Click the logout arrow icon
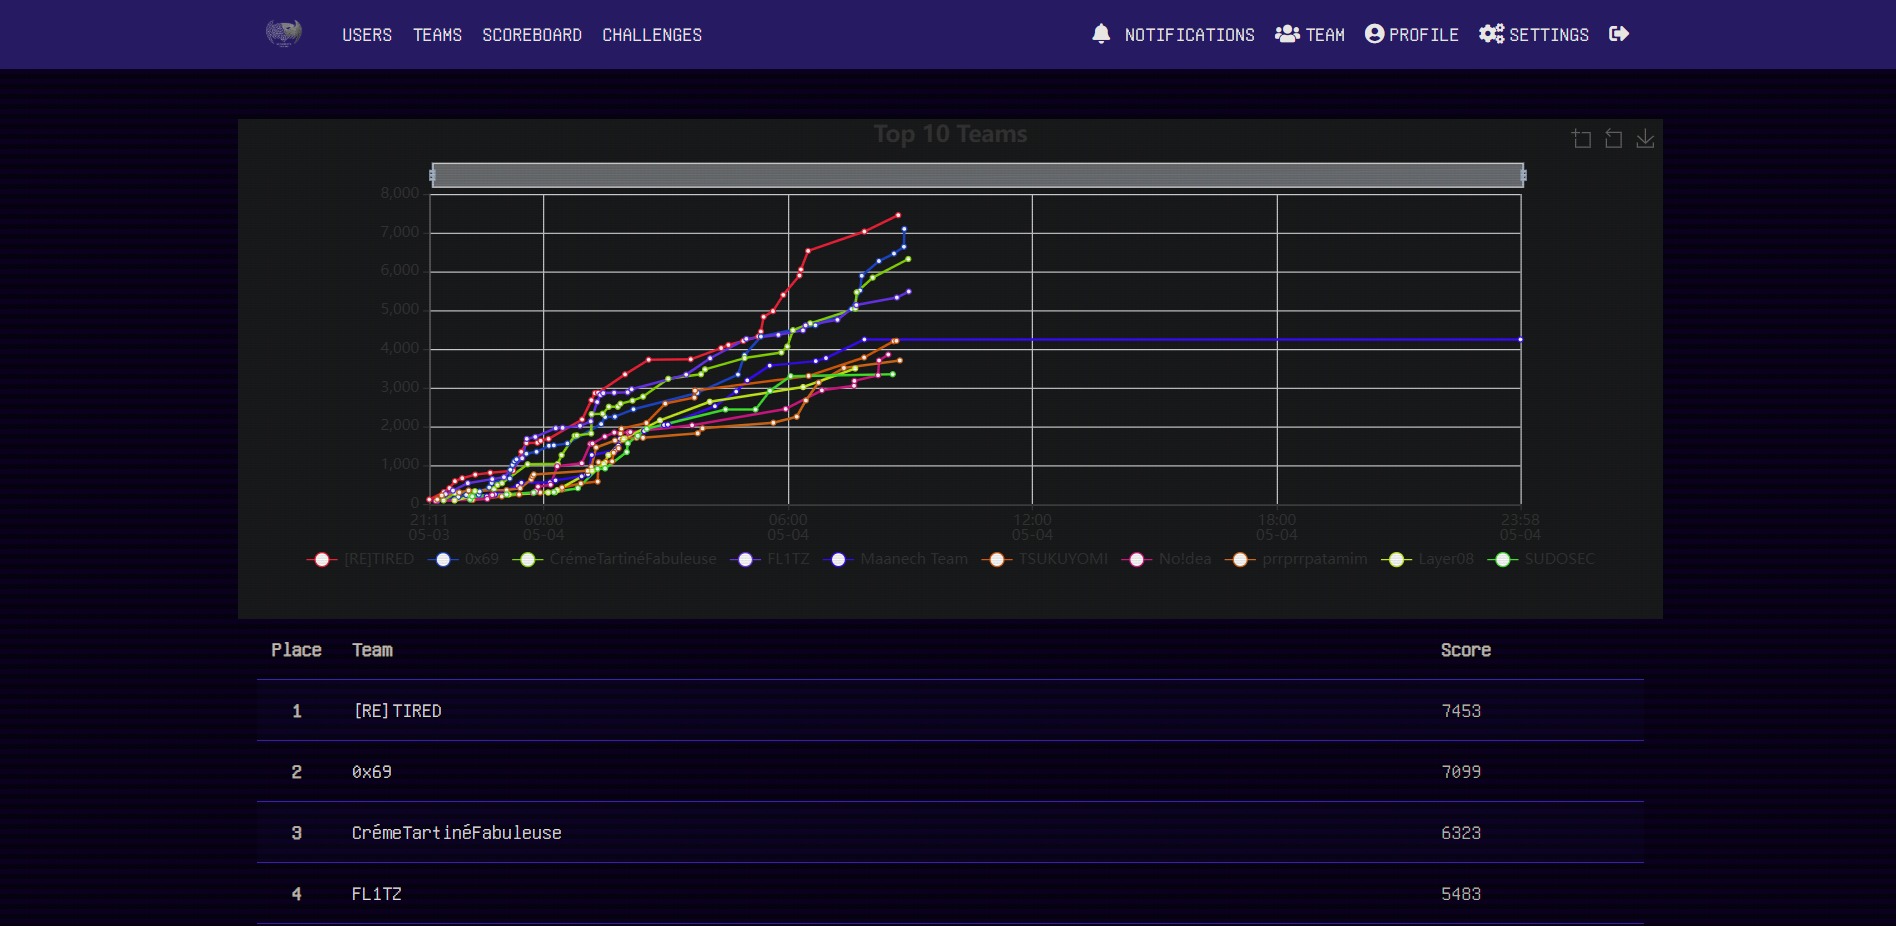Viewport: 1896px width, 926px height. click(x=1619, y=34)
